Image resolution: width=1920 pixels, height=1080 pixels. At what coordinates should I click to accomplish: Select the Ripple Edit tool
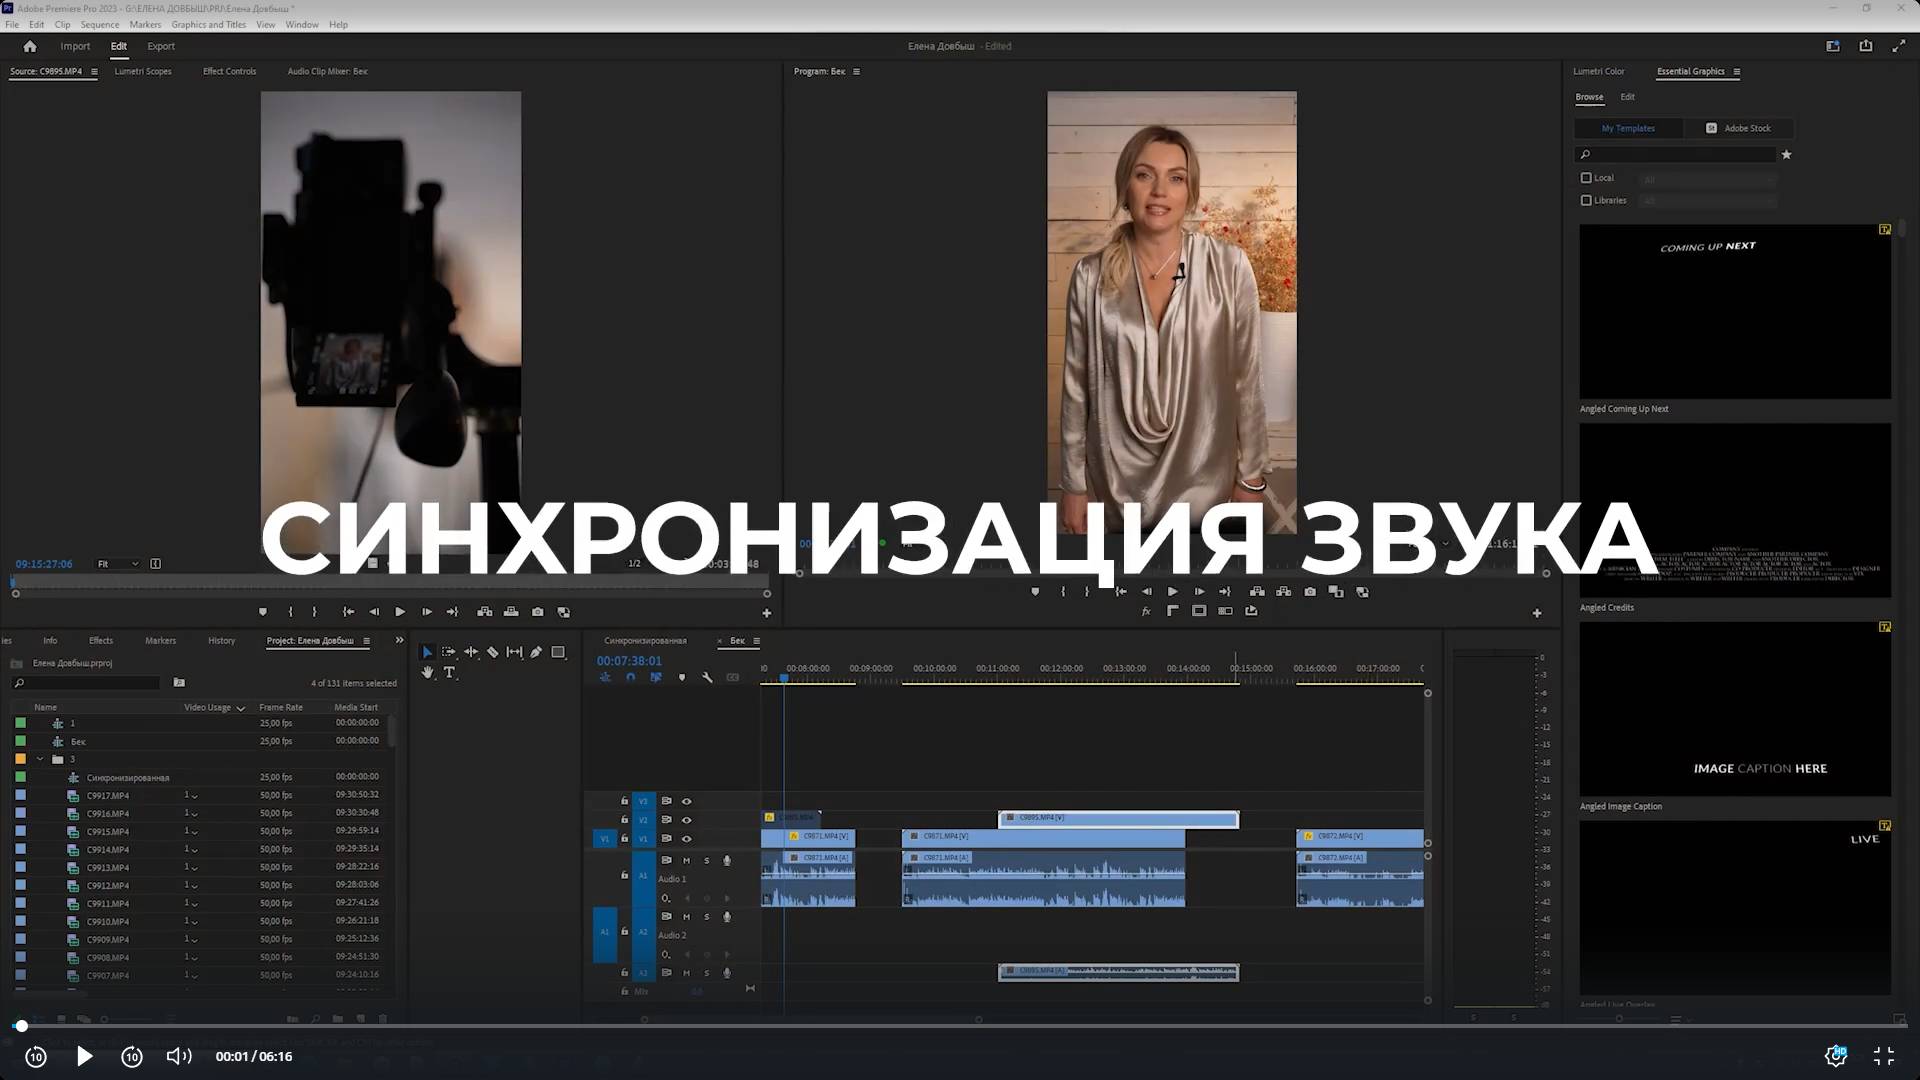471,652
